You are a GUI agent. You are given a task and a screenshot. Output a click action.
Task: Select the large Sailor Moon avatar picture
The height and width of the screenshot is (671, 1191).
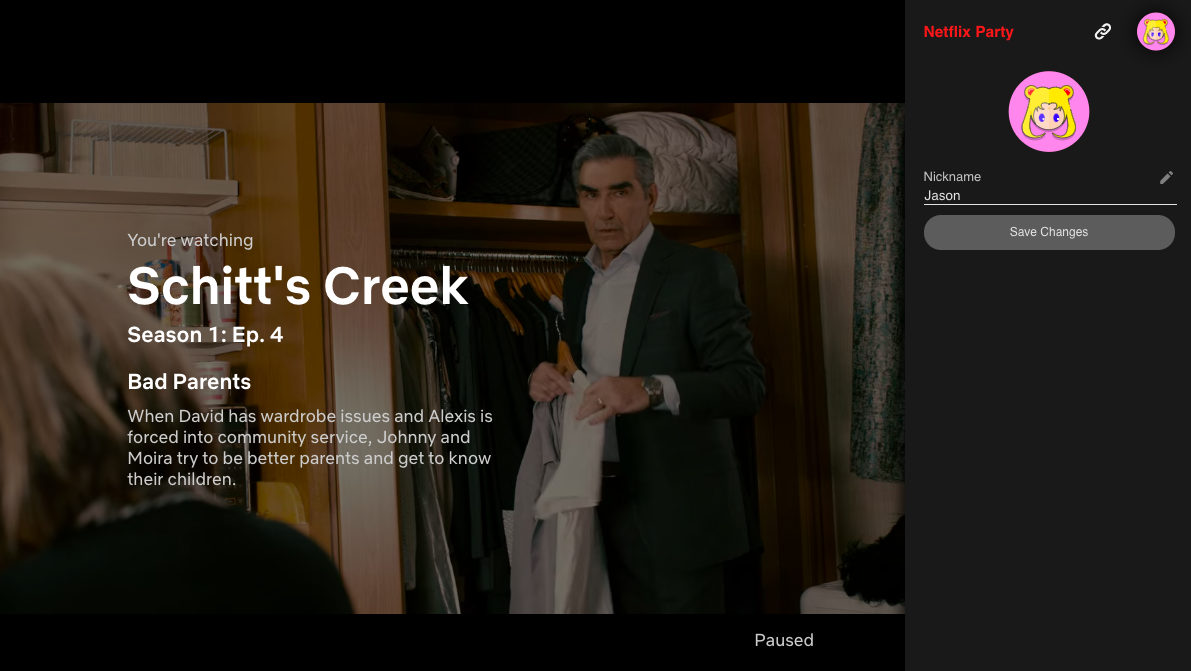tap(1048, 112)
